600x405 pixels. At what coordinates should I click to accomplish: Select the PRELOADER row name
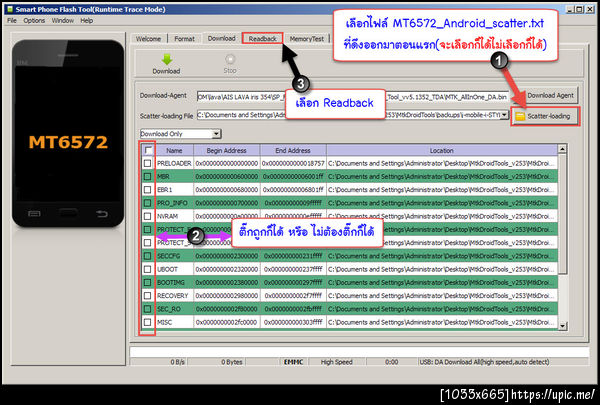pos(174,163)
